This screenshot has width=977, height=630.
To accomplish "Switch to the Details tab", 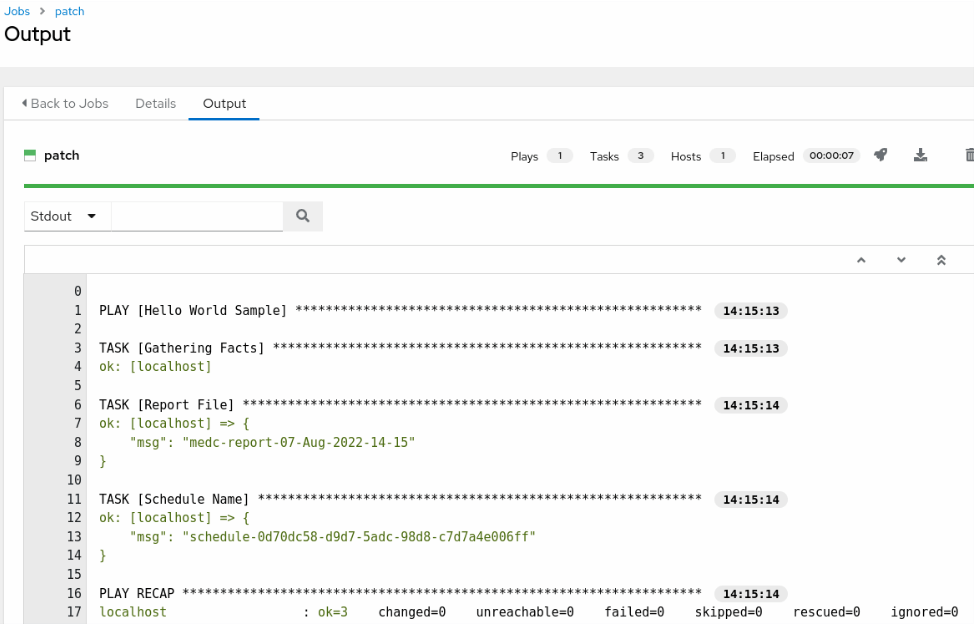I will pos(156,103).
